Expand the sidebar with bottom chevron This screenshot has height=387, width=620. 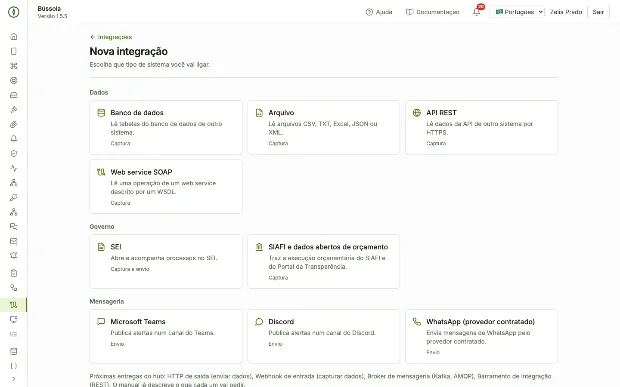point(13,379)
